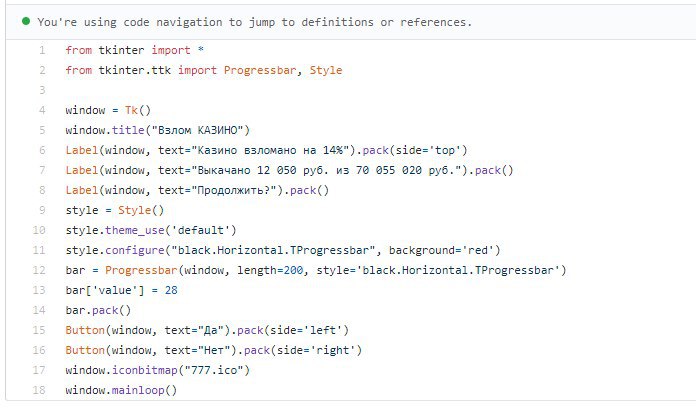Click 'Progressbar' in the line 2 import statement
The image size is (696, 418).
click(x=260, y=71)
